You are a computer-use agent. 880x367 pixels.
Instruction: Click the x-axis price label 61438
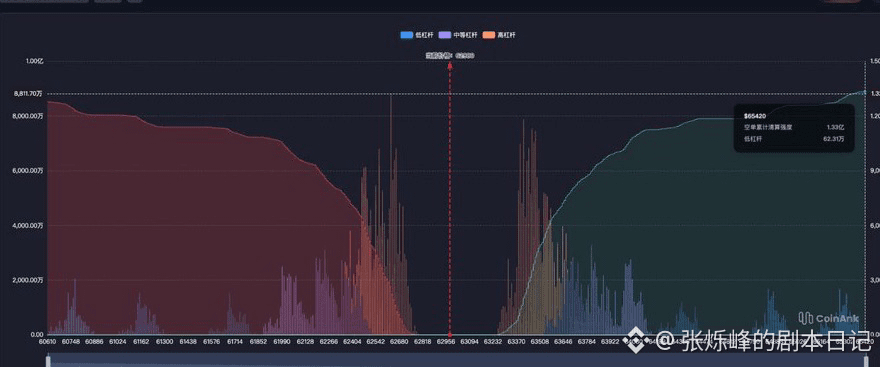click(187, 342)
